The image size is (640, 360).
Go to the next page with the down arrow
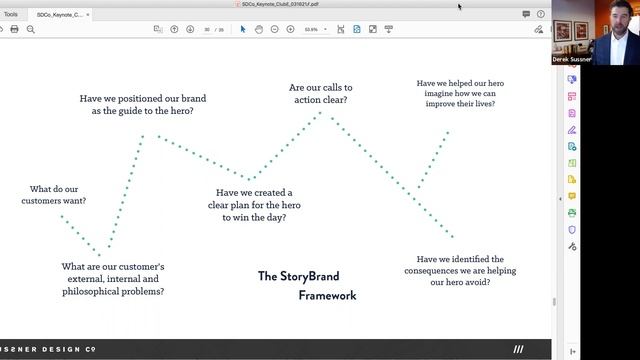190,29
